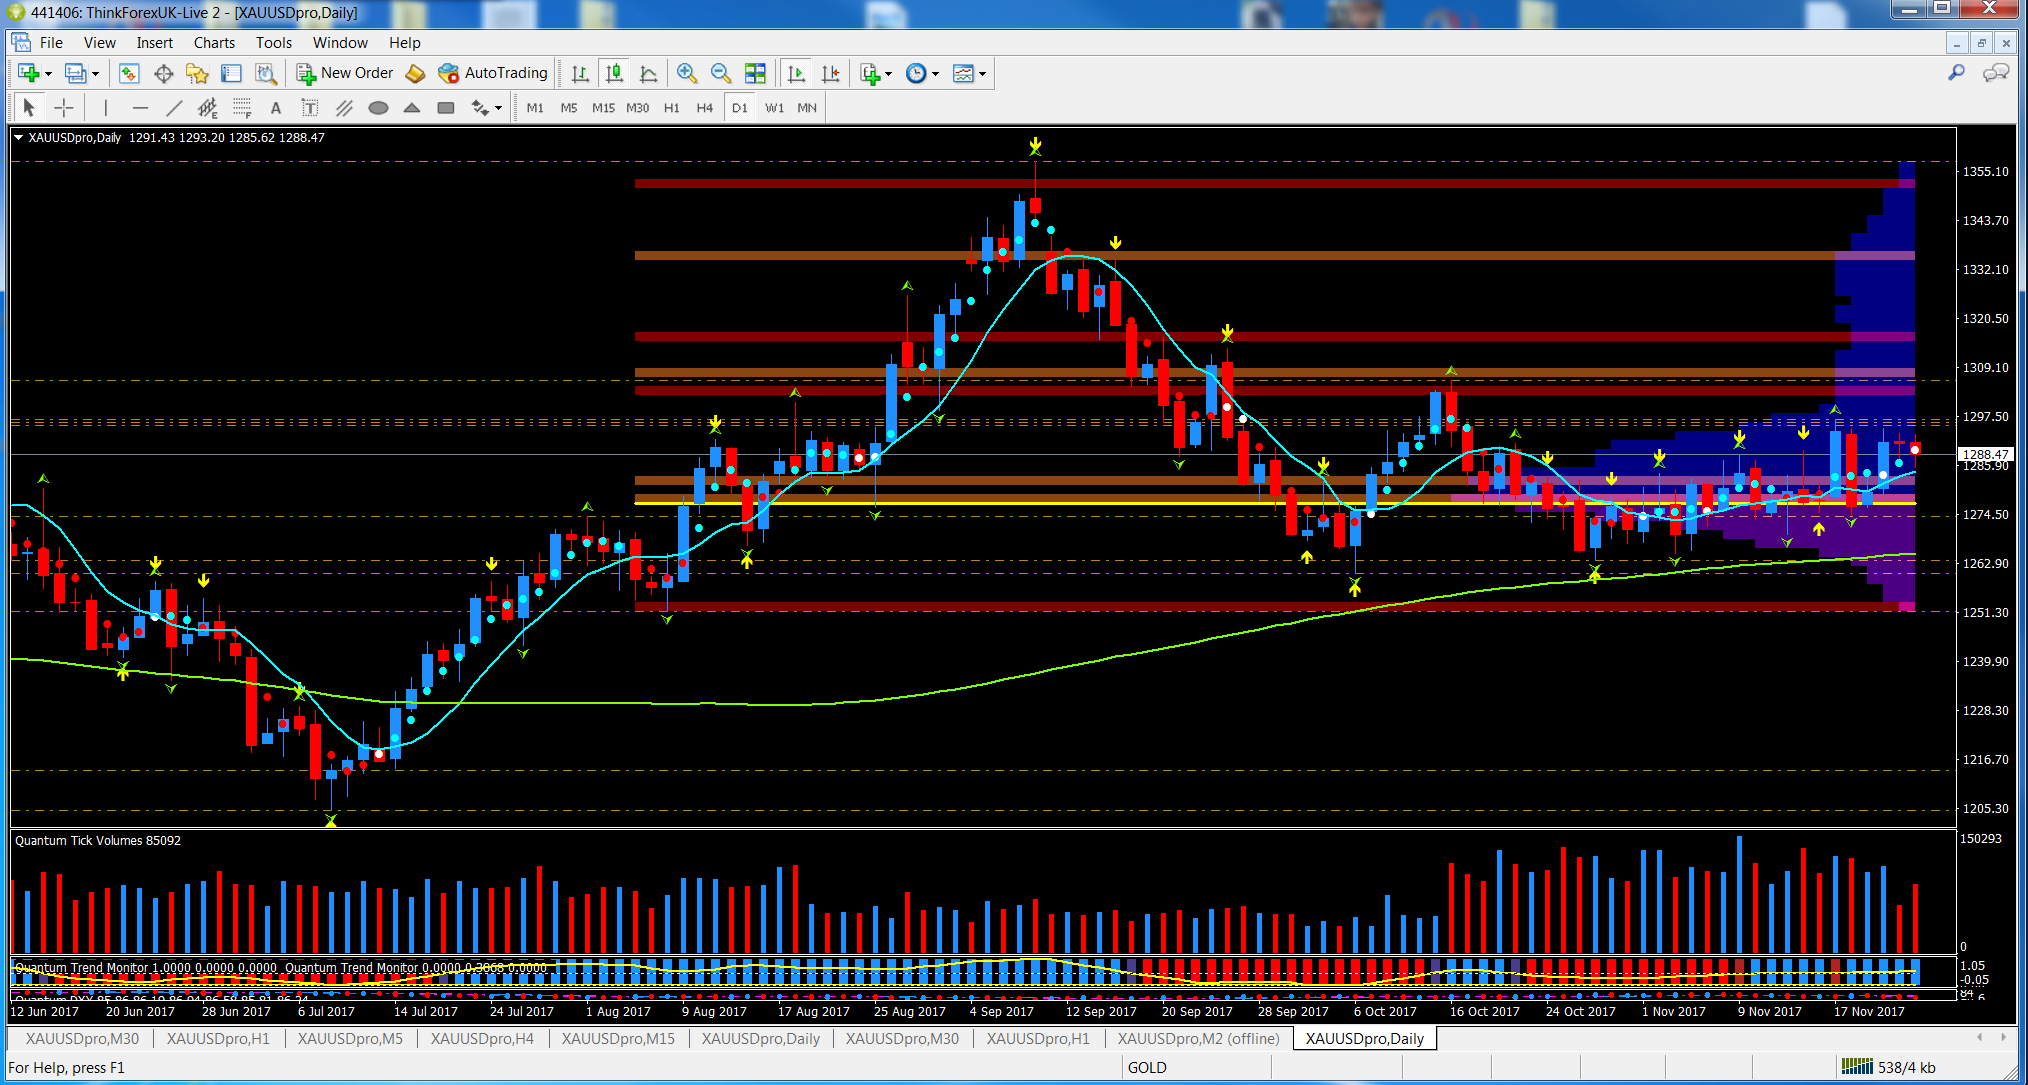Viewport: 2028px width, 1085px height.
Task: Expand the Arrows tool dropdown arrow
Action: [498, 108]
